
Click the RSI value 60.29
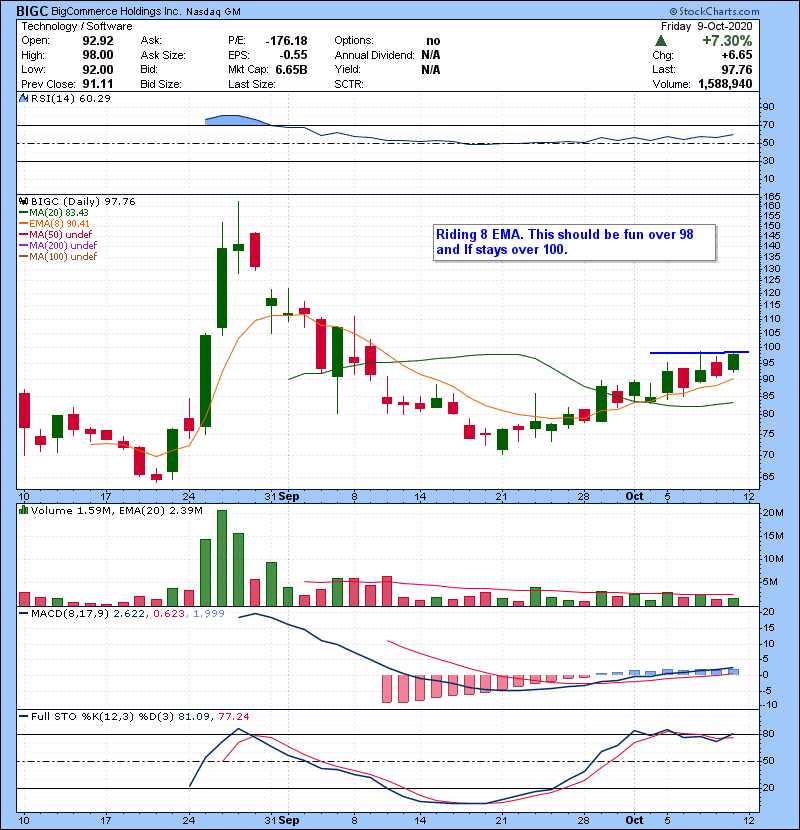93,98
